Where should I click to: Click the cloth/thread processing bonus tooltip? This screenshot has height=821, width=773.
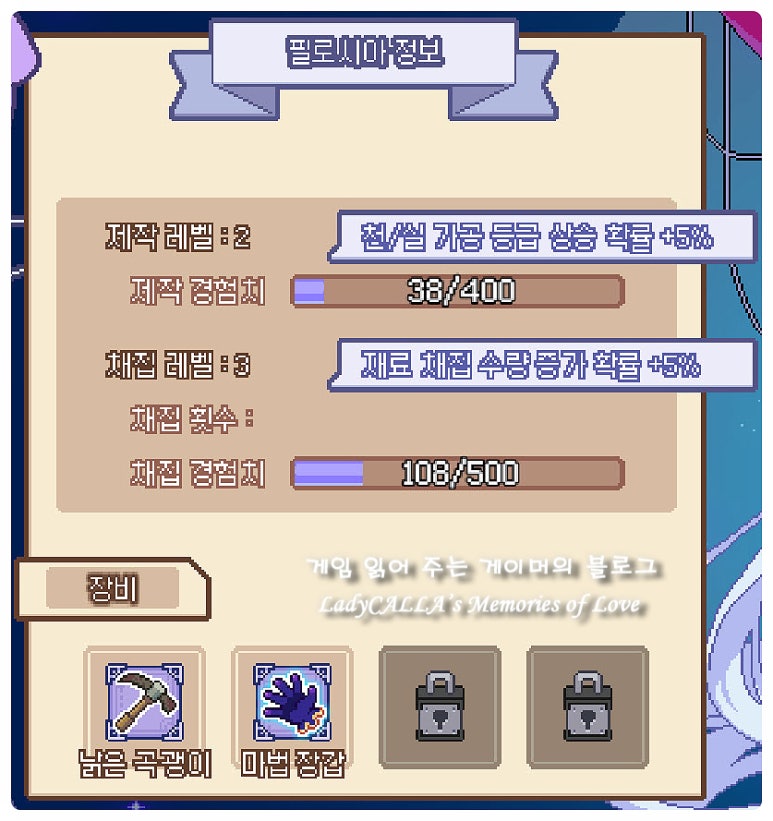pos(543,237)
